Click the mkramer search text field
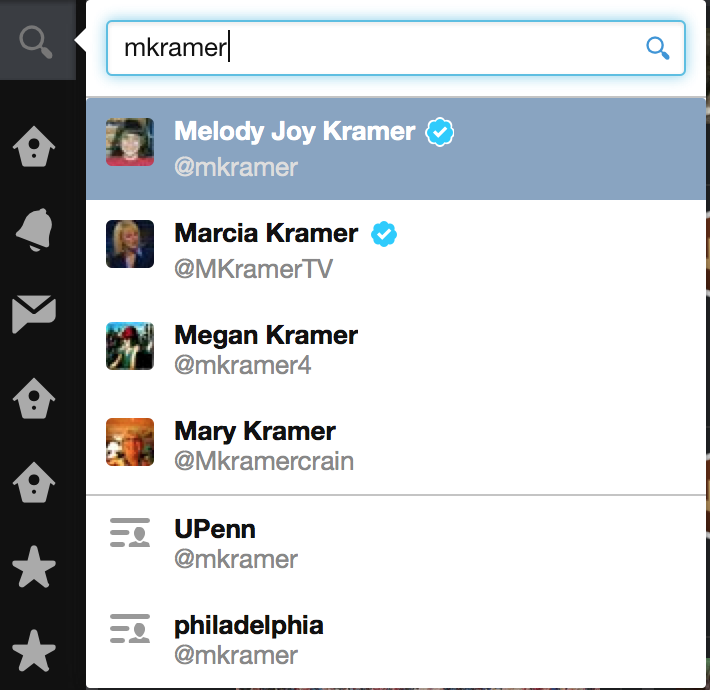This screenshot has width=710, height=690. 395,48
